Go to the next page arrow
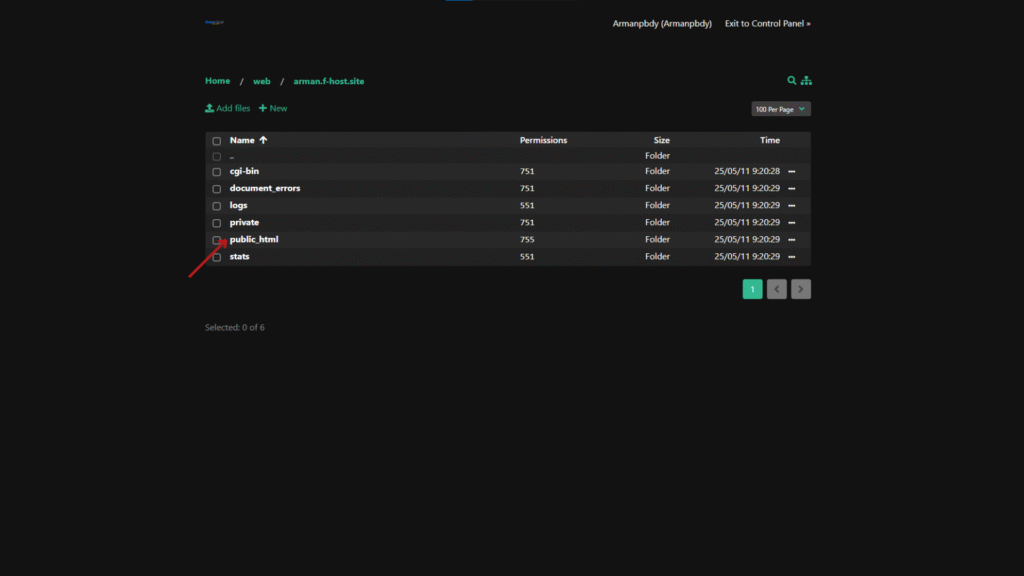 click(800, 289)
